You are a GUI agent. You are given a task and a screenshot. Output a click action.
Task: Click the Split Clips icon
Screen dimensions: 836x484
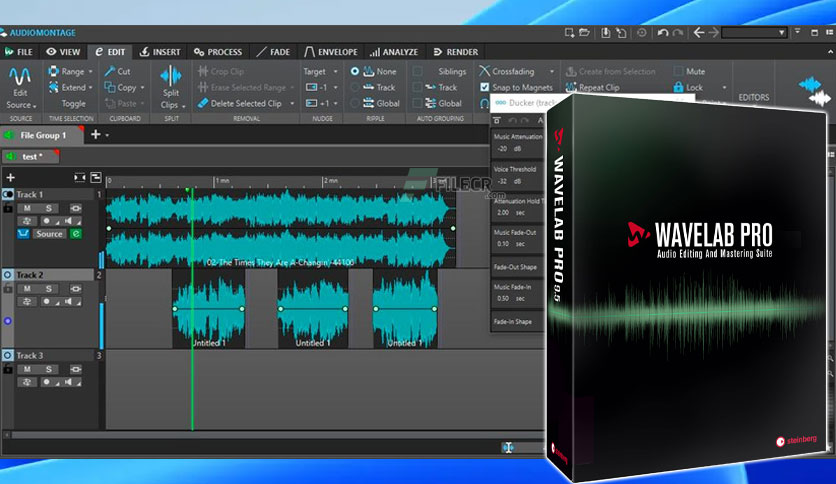171,76
